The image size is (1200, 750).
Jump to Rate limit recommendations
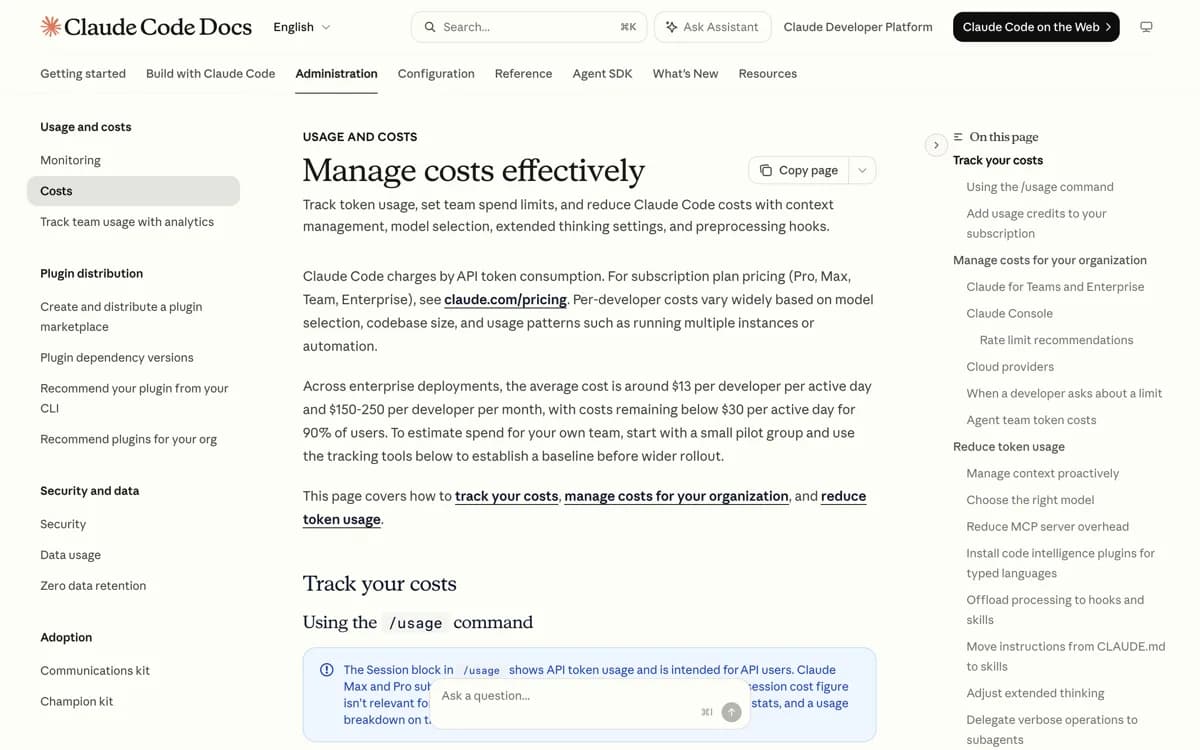click(x=1056, y=340)
